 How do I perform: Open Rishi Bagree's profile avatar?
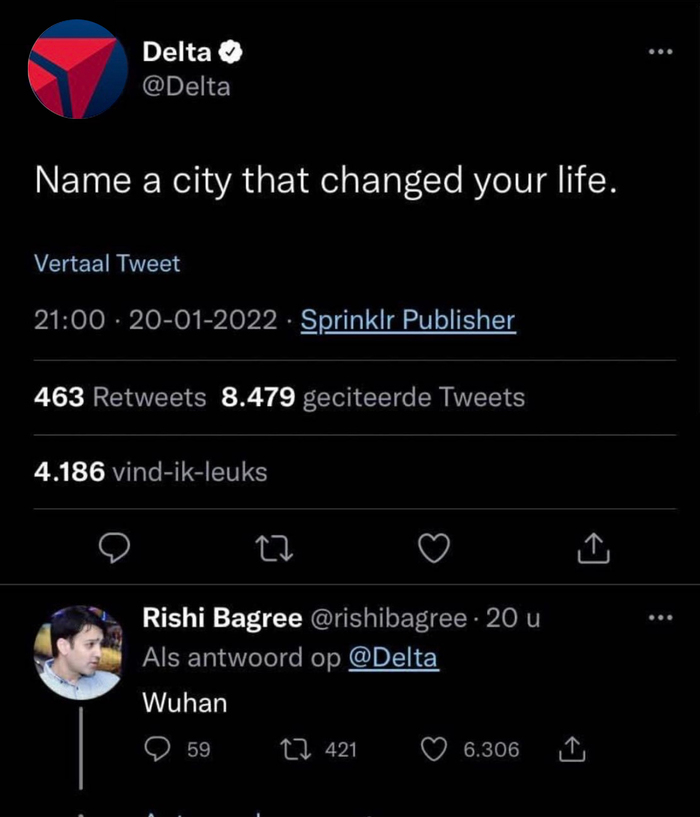click(78, 652)
